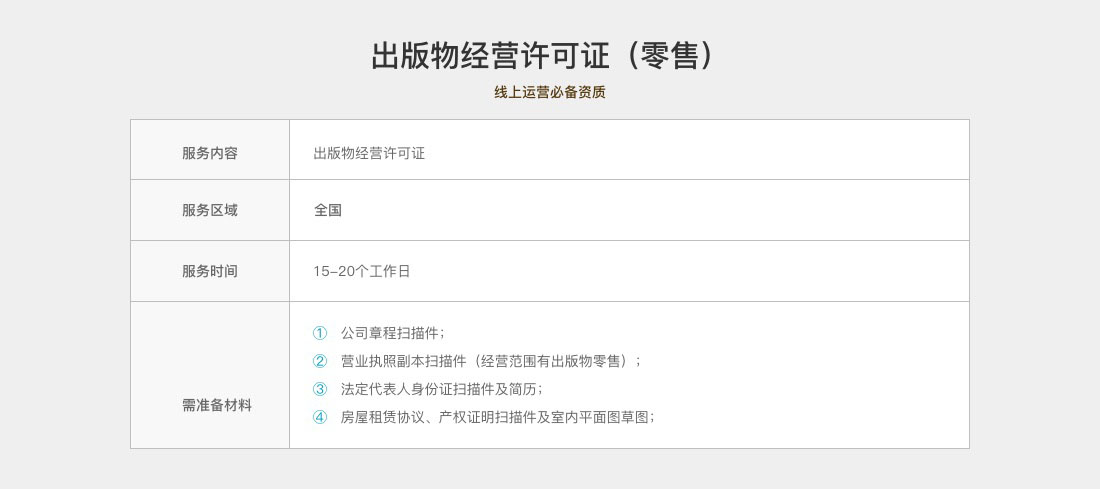The width and height of the screenshot is (1100, 489).
Task: Click 产权证明扫描件及室内平面图草图 text
Action: click(x=544, y=417)
